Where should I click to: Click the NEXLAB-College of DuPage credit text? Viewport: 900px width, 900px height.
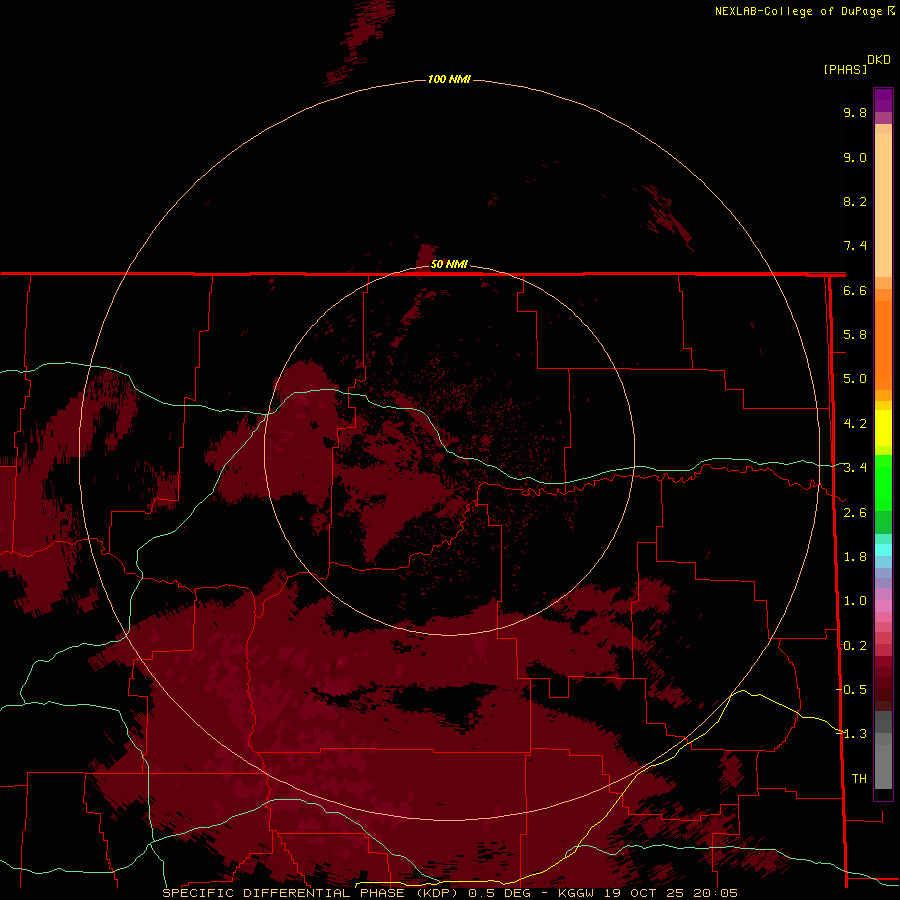[798, 11]
